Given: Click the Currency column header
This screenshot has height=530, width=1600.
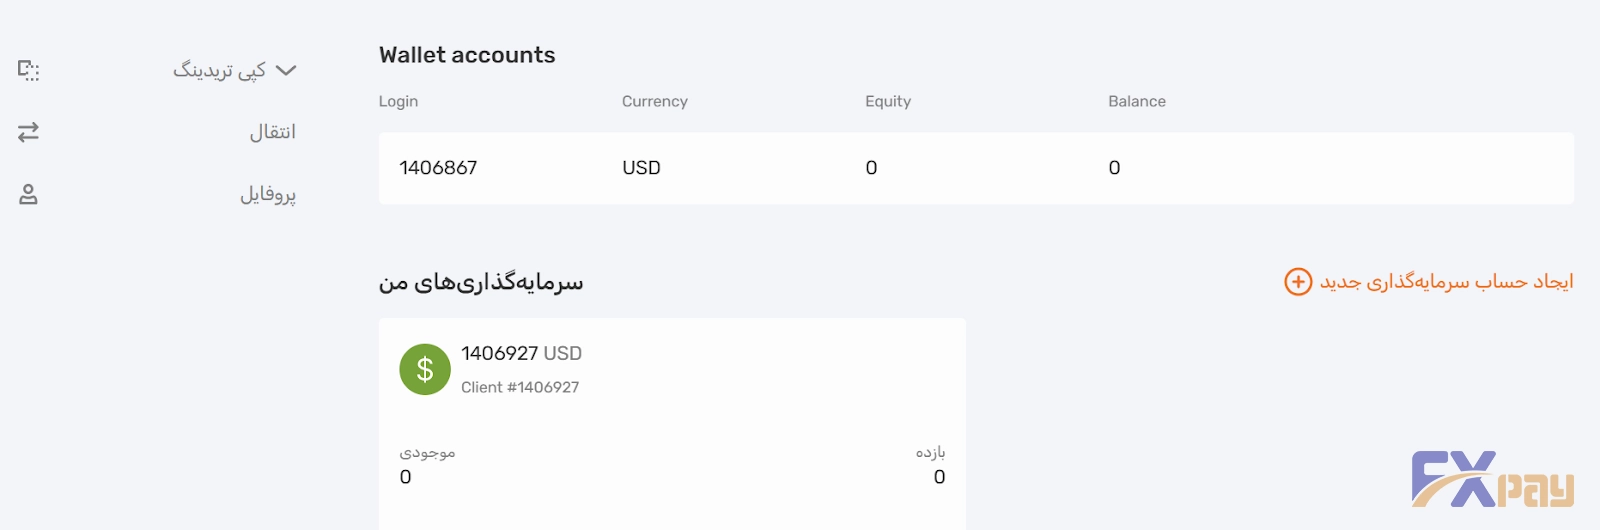Looking at the screenshot, I should 654,101.
